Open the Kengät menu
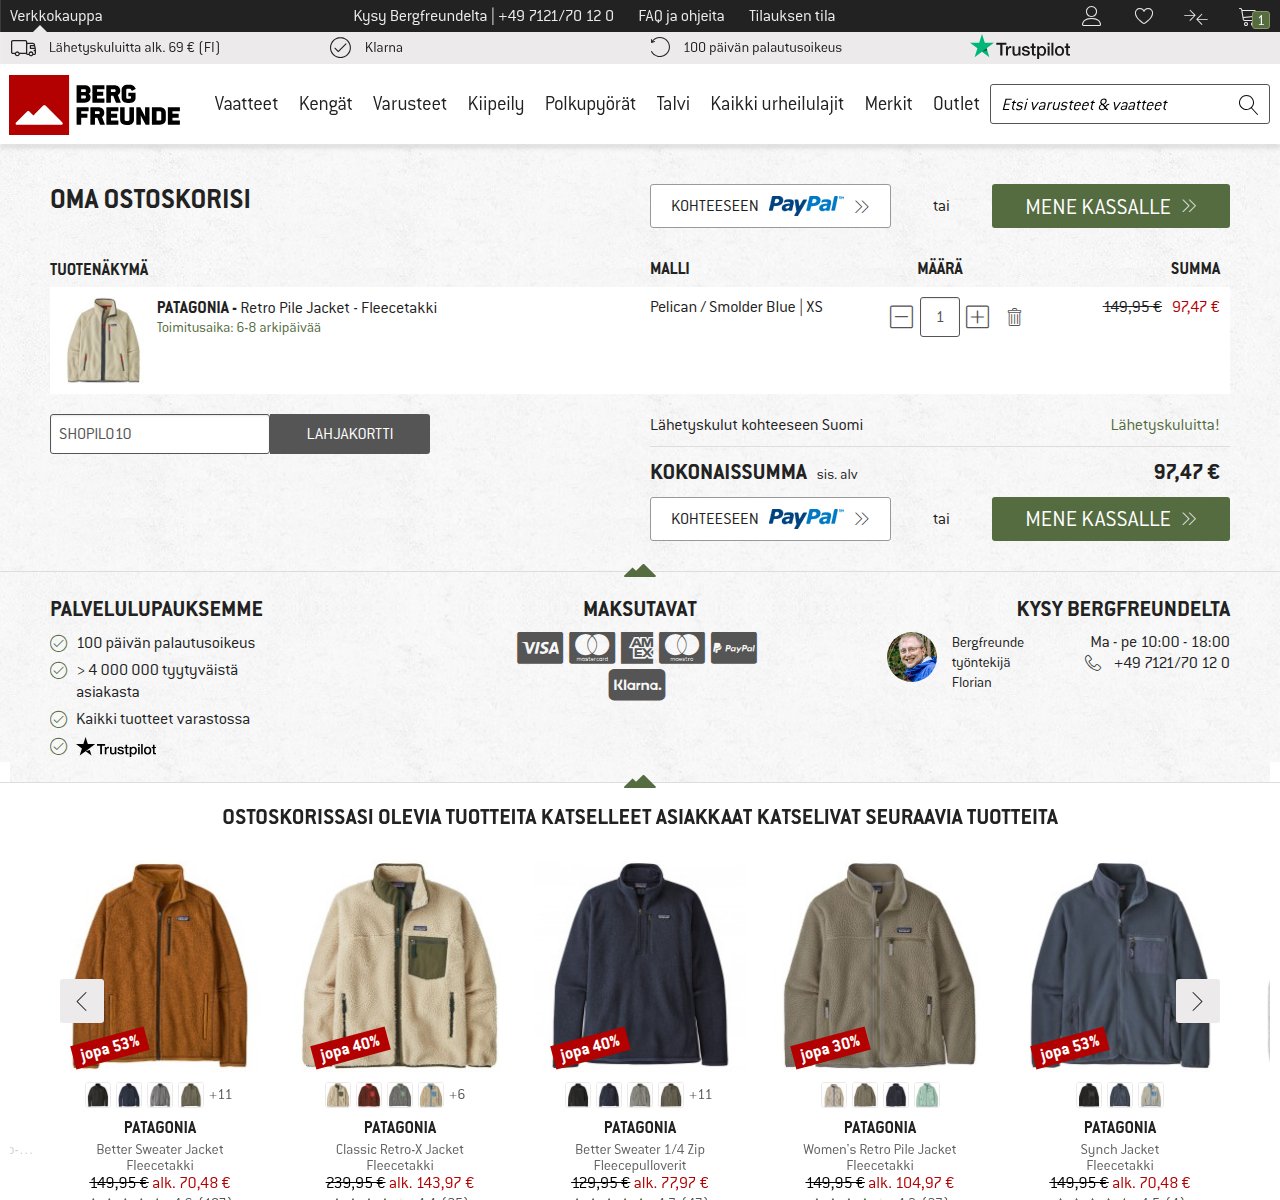This screenshot has width=1280, height=1200. [x=326, y=104]
